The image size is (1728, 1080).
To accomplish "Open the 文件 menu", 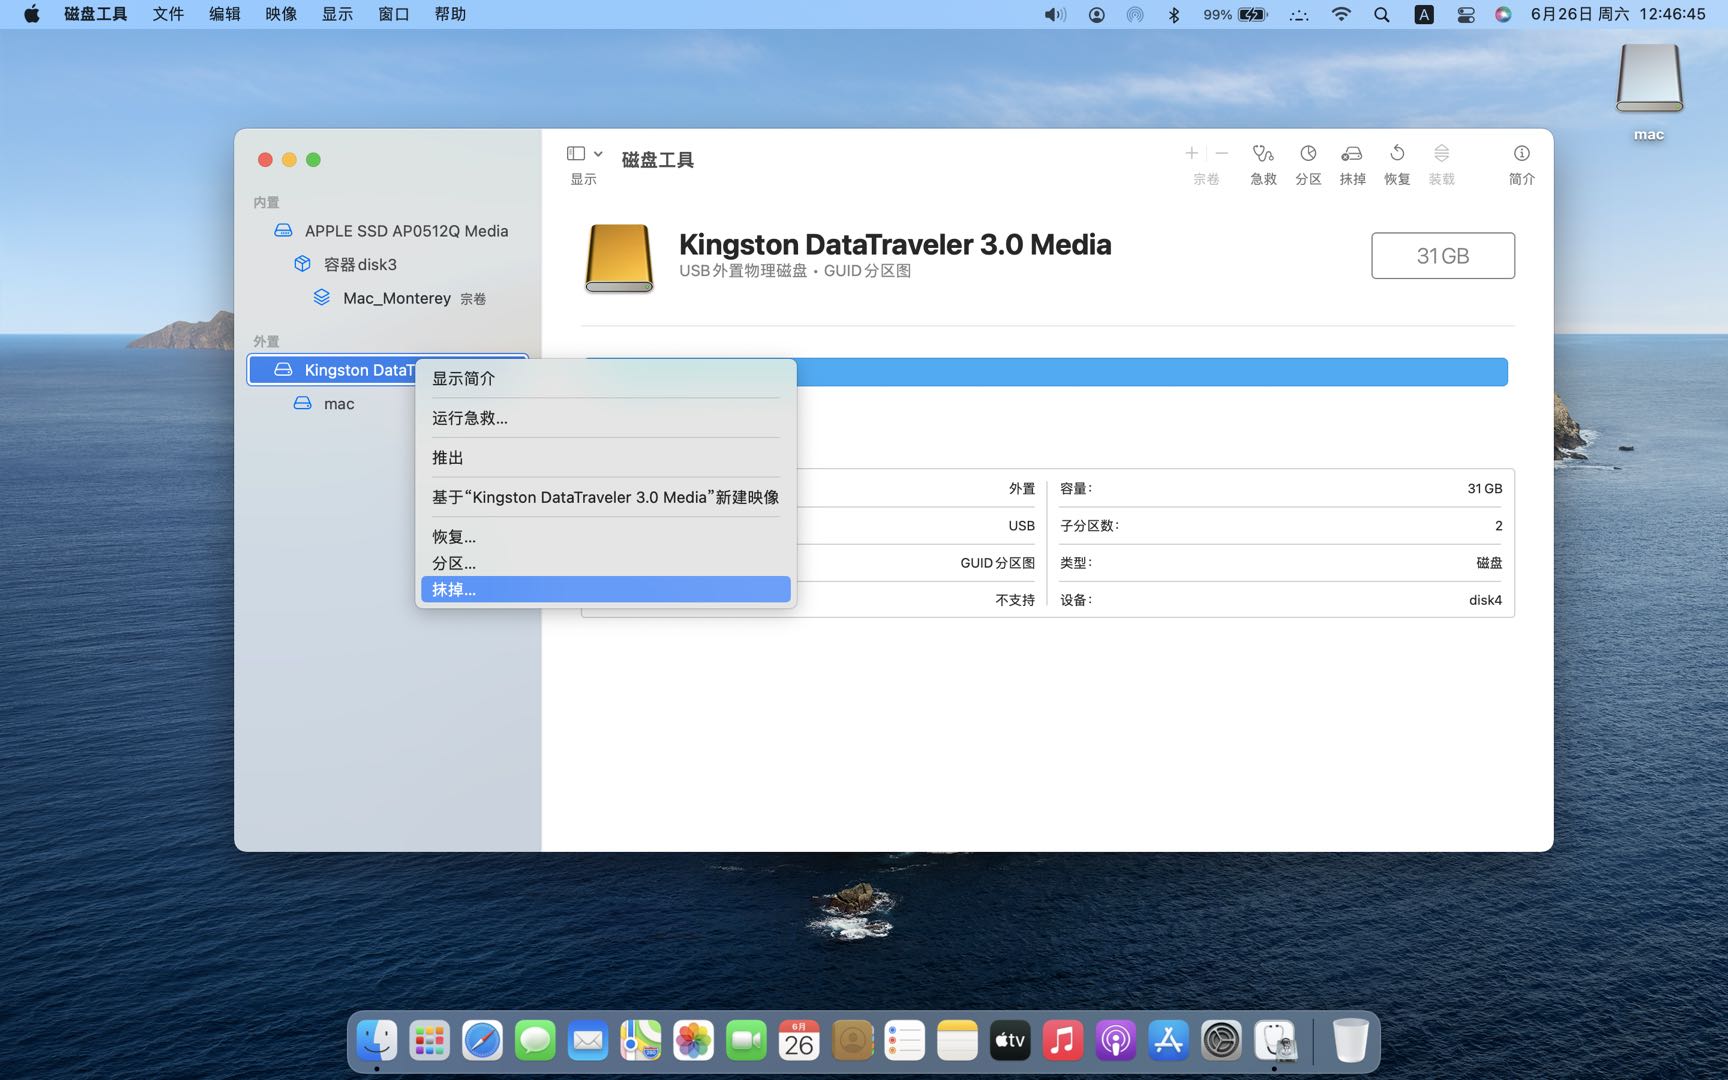I will [168, 14].
